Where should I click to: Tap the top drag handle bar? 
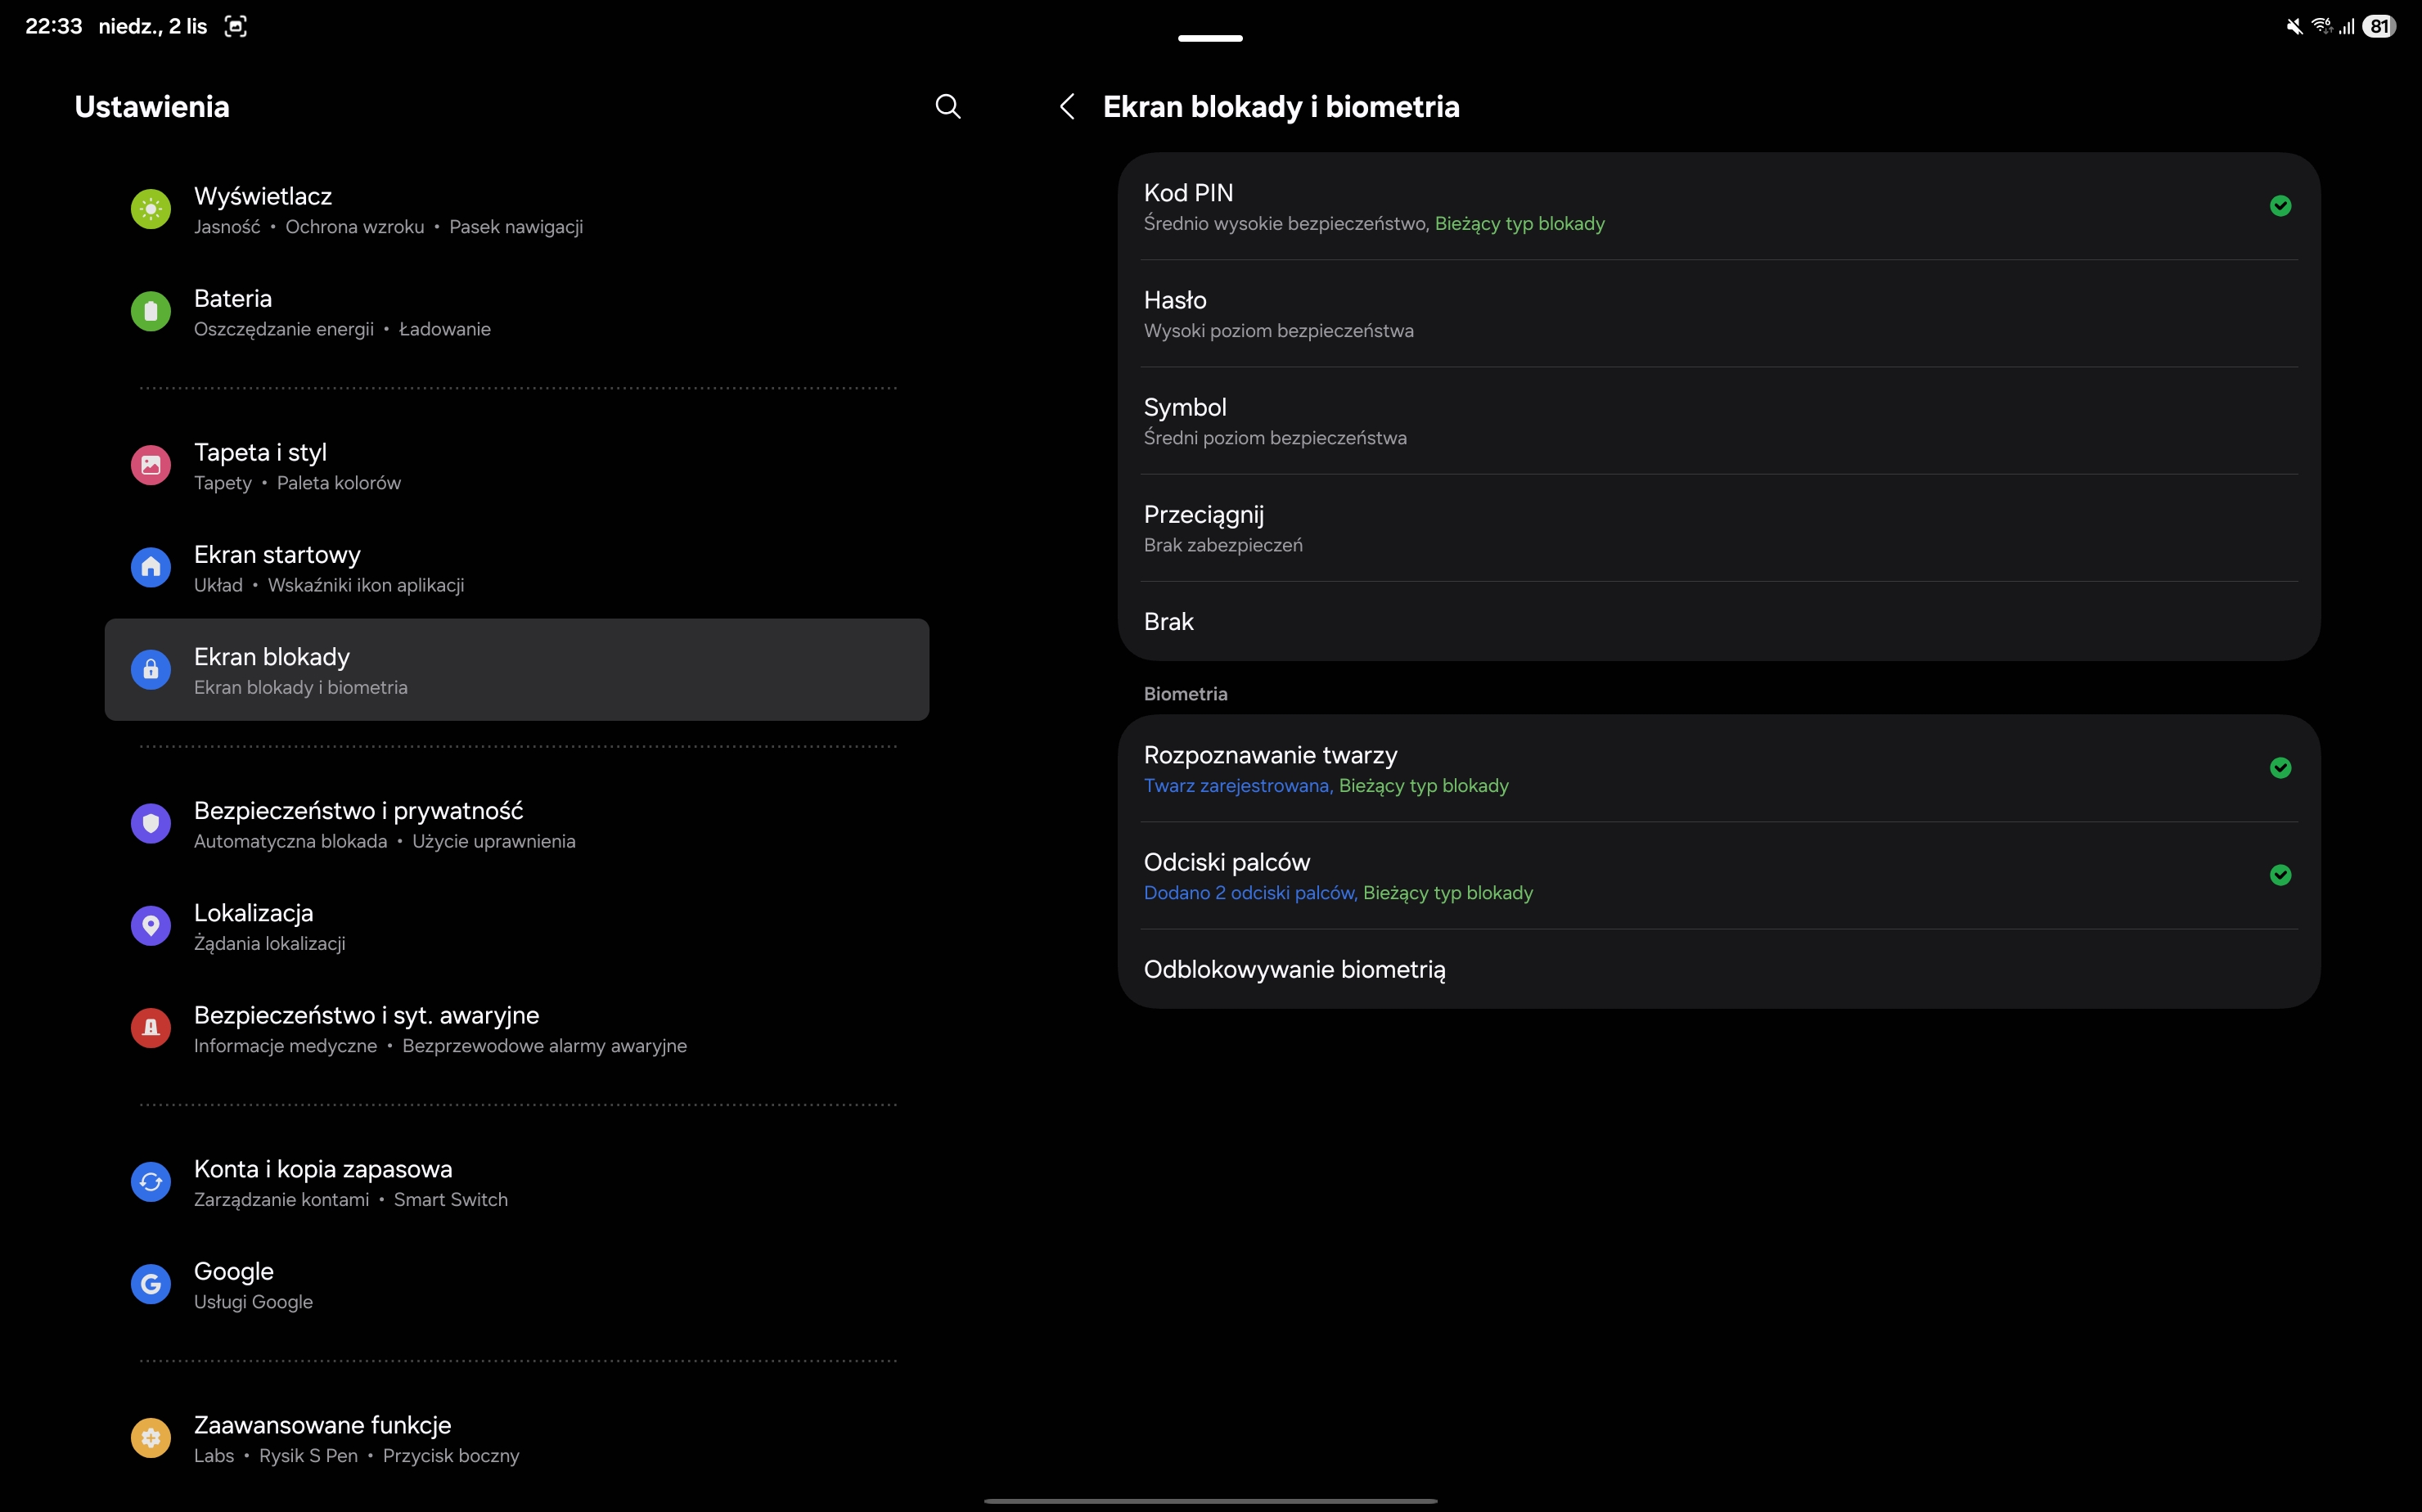tap(1210, 38)
